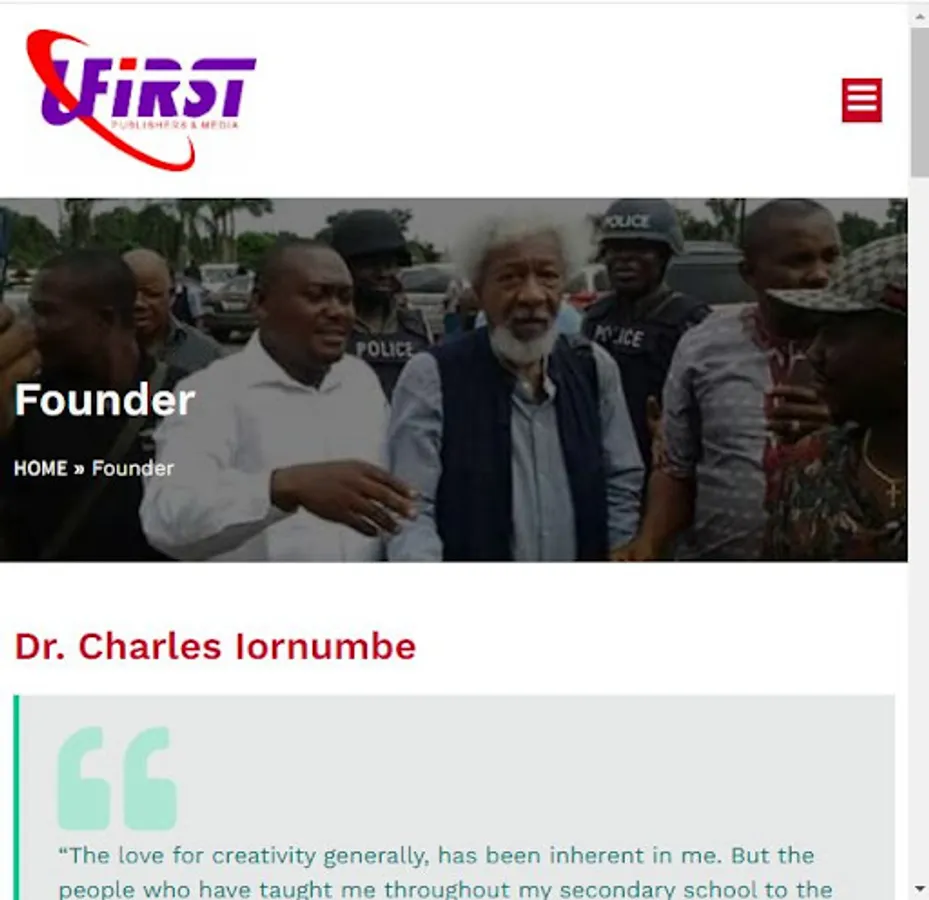929x900 pixels.
Task: Click the green quotation mark icon
Action: pyautogui.click(x=117, y=779)
